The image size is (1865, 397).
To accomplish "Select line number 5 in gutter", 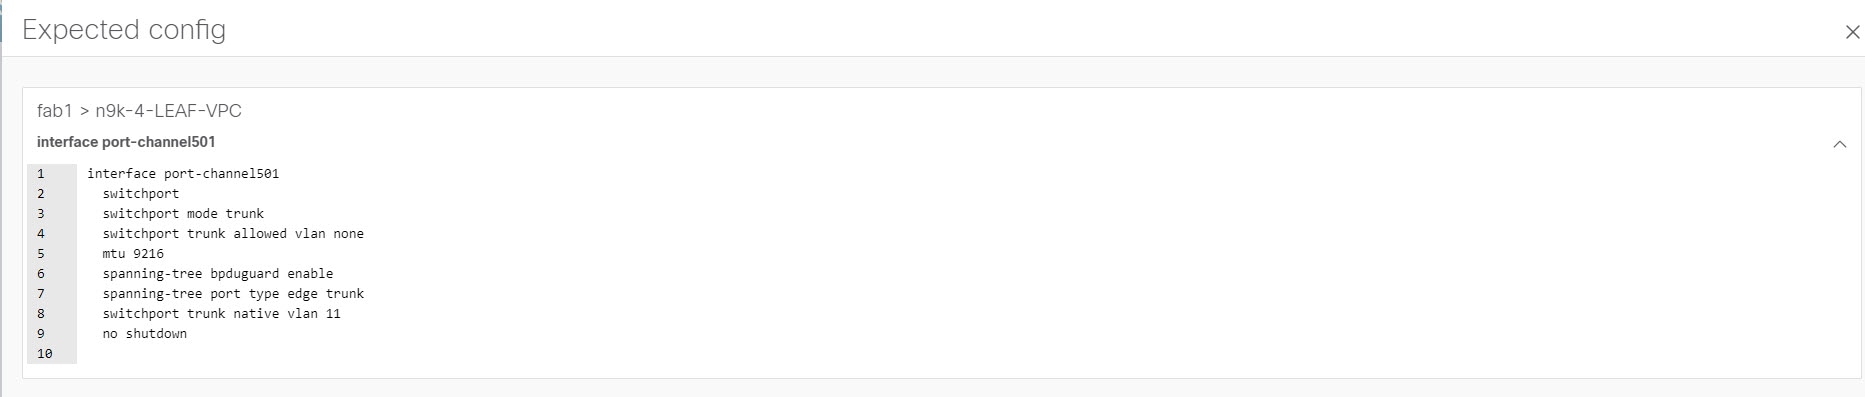I will pyautogui.click(x=41, y=254).
